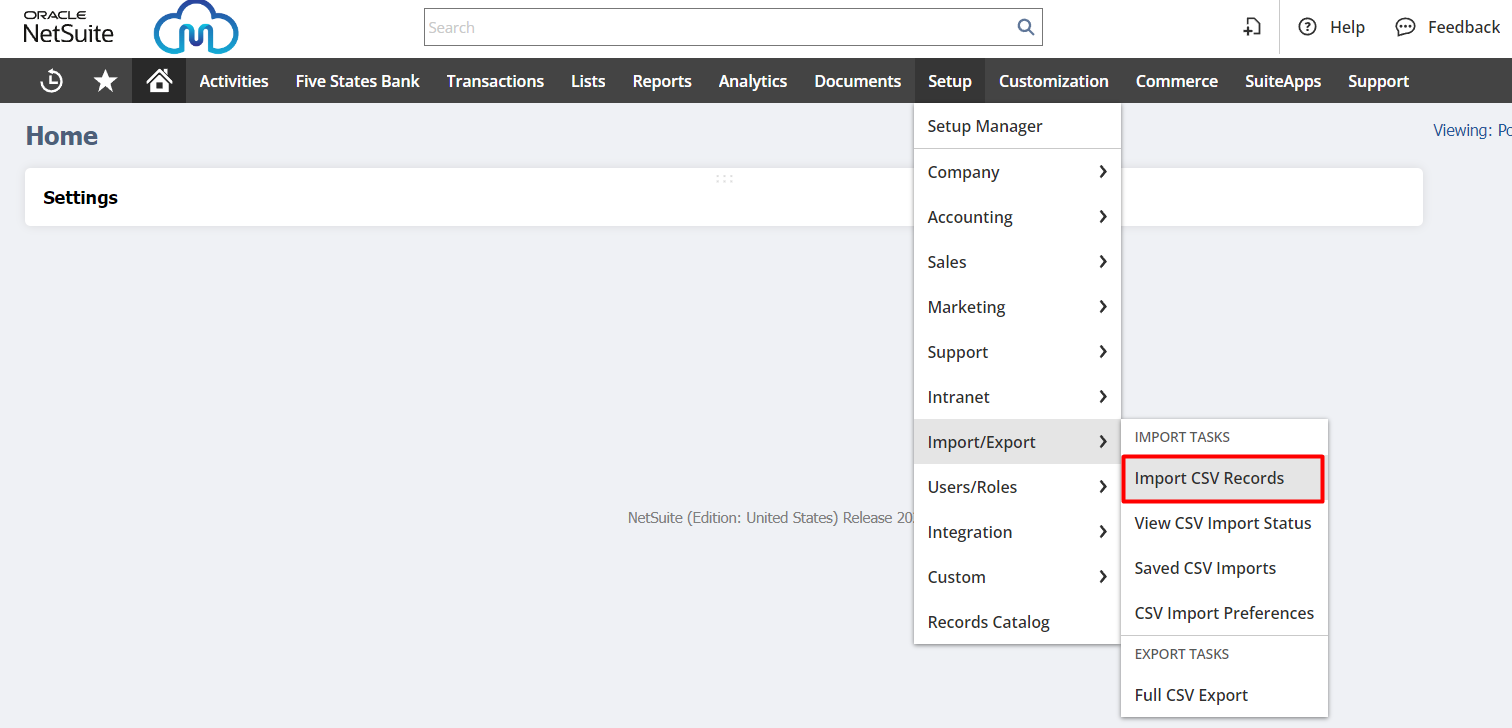The width and height of the screenshot is (1512, 728).
Task: Click the blue cloud company logo
Action: coord(196,29)
